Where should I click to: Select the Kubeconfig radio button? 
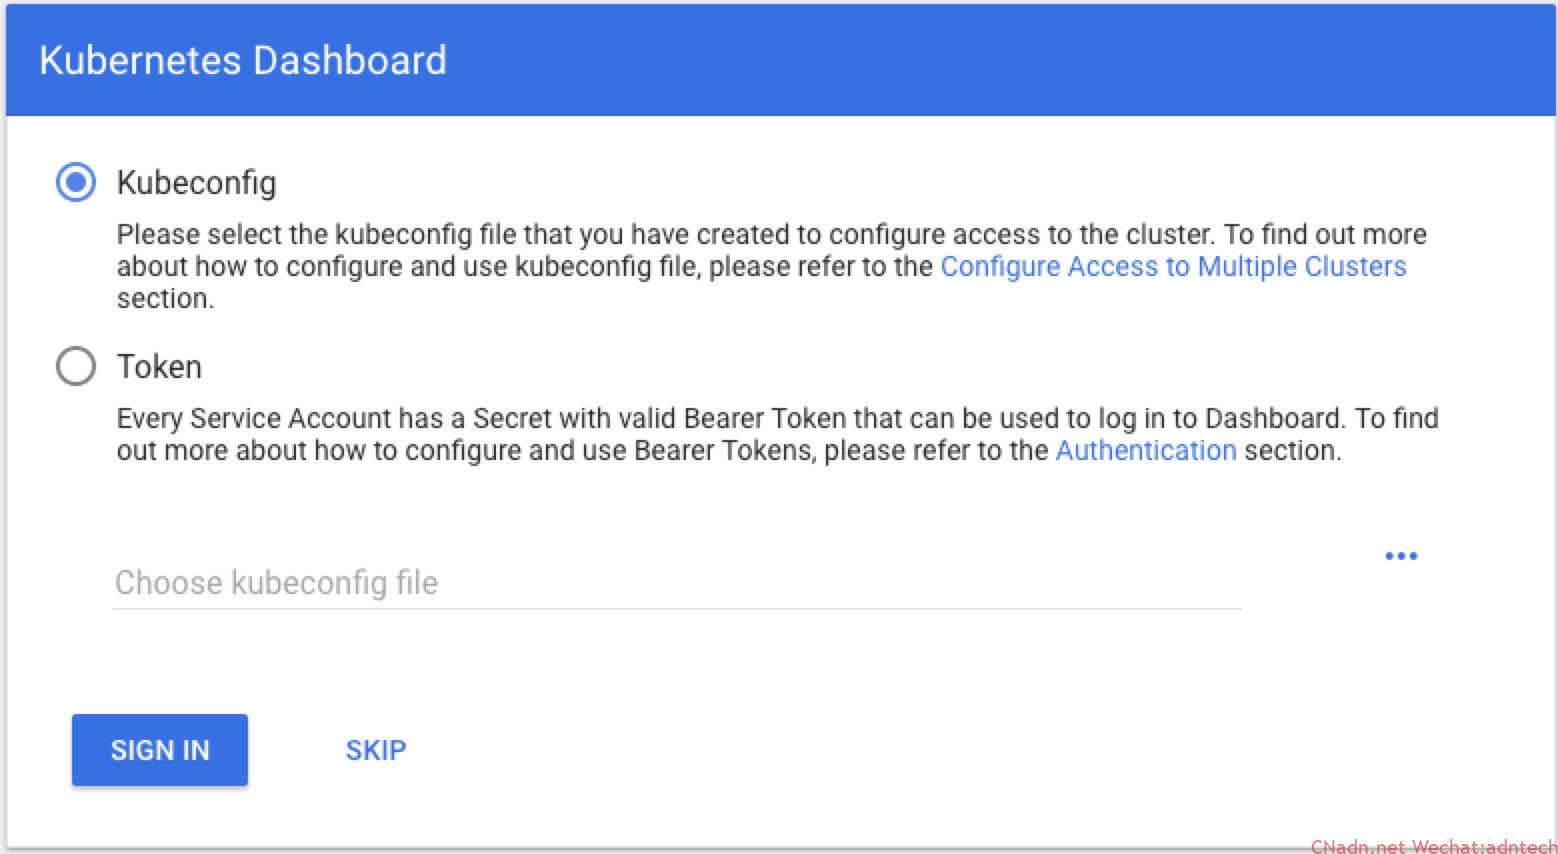tap(76, 182)
